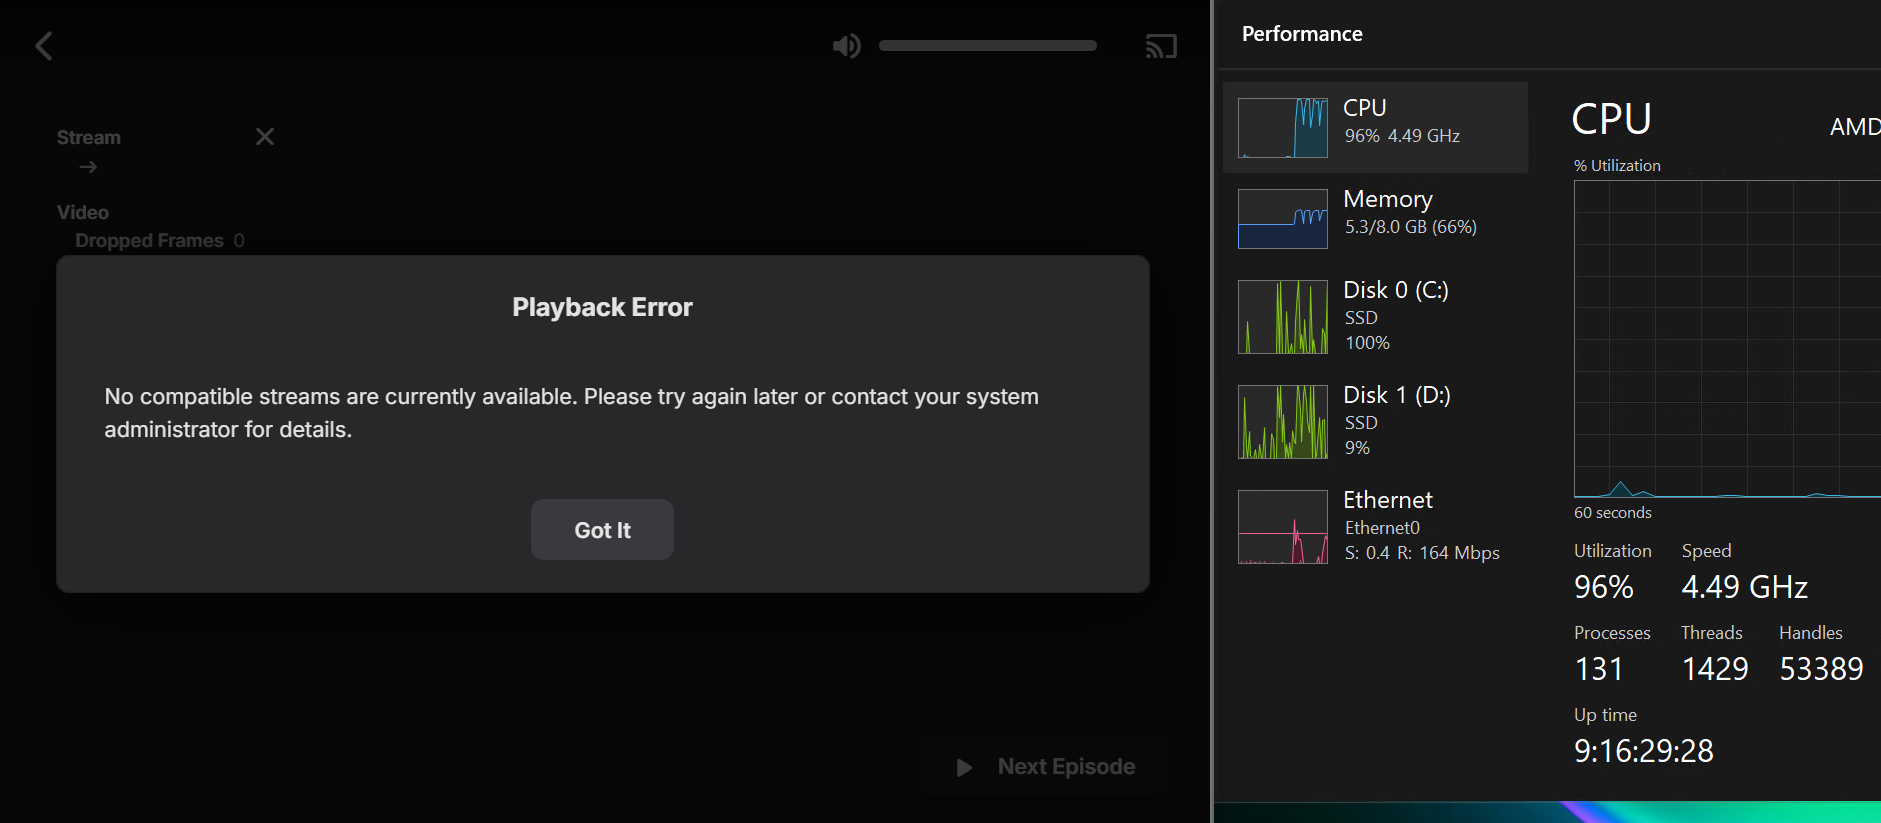Click the cast to device icon
Screen dimensions: 1881x823
1161,46
